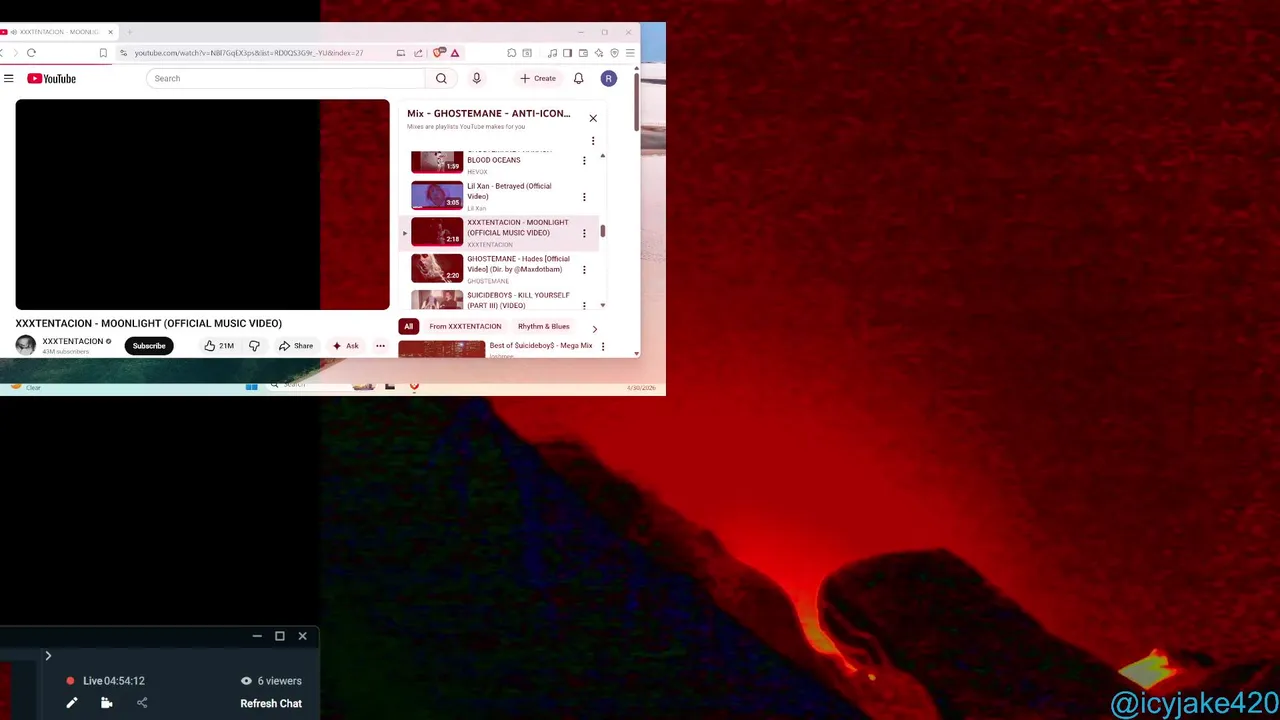
Task: Toggle the browser sidebar panel icon
Action: click(567, 53)
